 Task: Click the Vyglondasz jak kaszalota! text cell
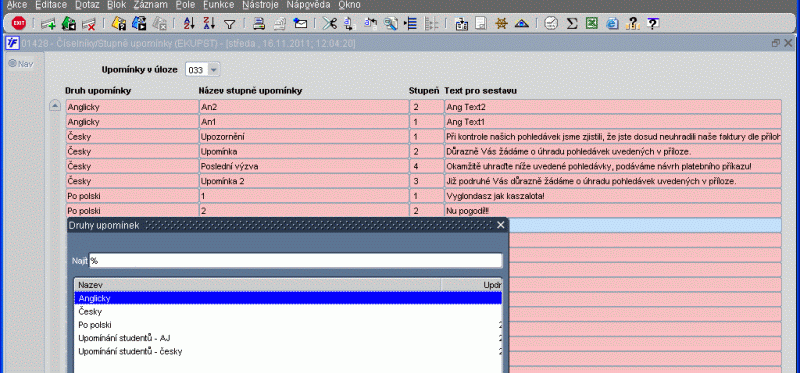pos(613,196)
